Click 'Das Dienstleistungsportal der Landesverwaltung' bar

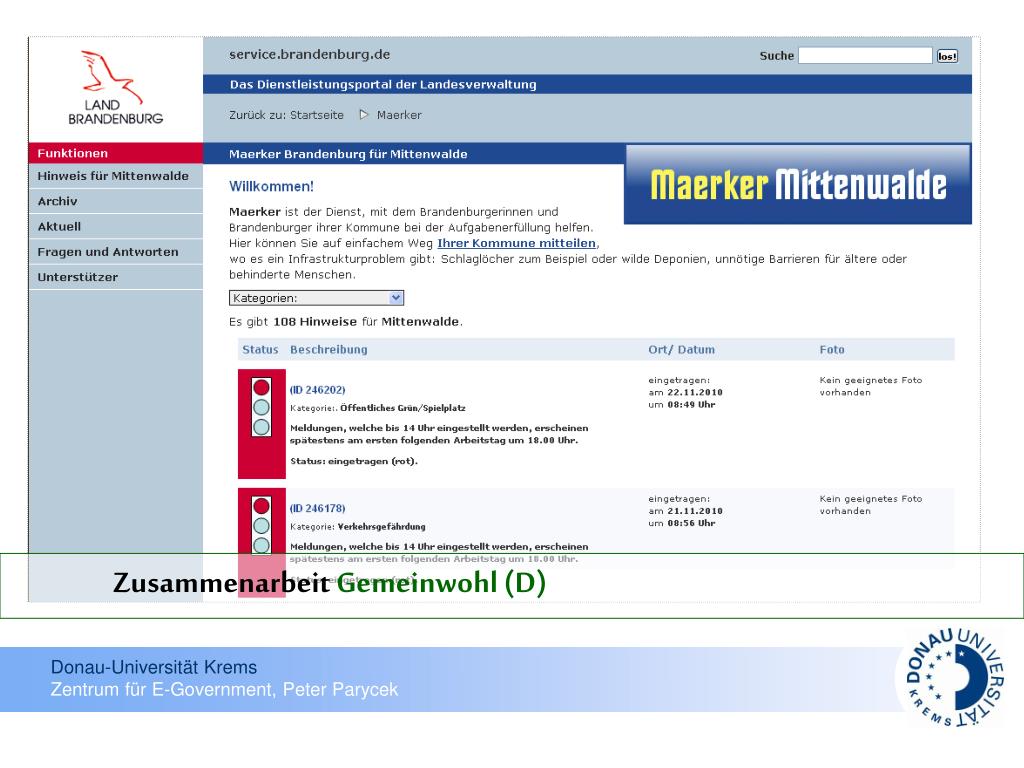tap(587, 84)
